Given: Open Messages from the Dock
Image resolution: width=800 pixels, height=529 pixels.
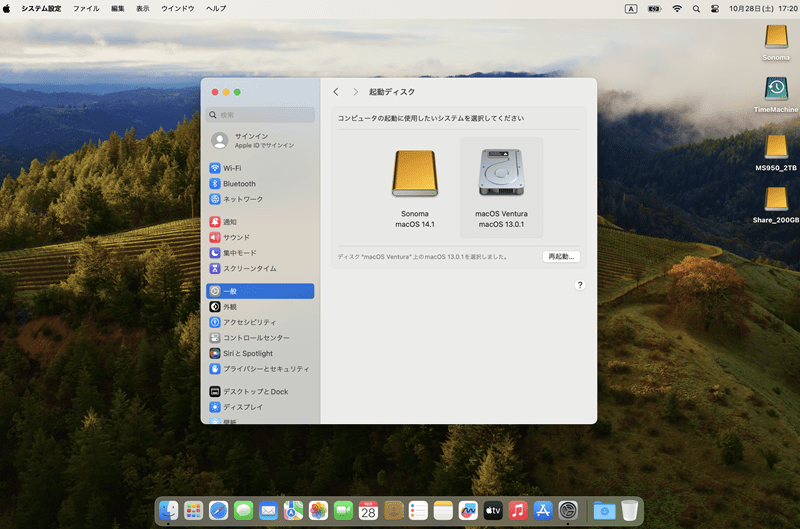Looking at the screenshot, I should pyautogui.click(x=243, y=510).
